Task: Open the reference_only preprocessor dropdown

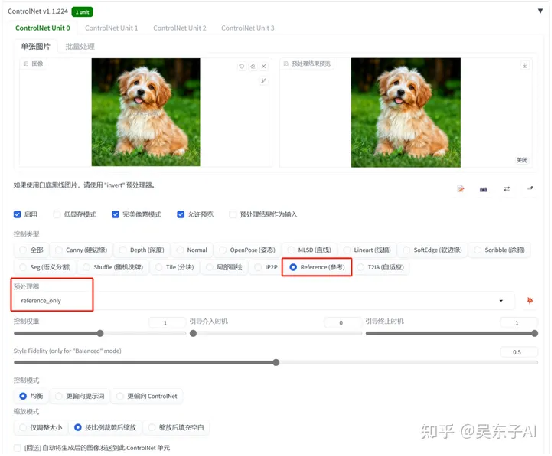Action: (x=261, y=300)
